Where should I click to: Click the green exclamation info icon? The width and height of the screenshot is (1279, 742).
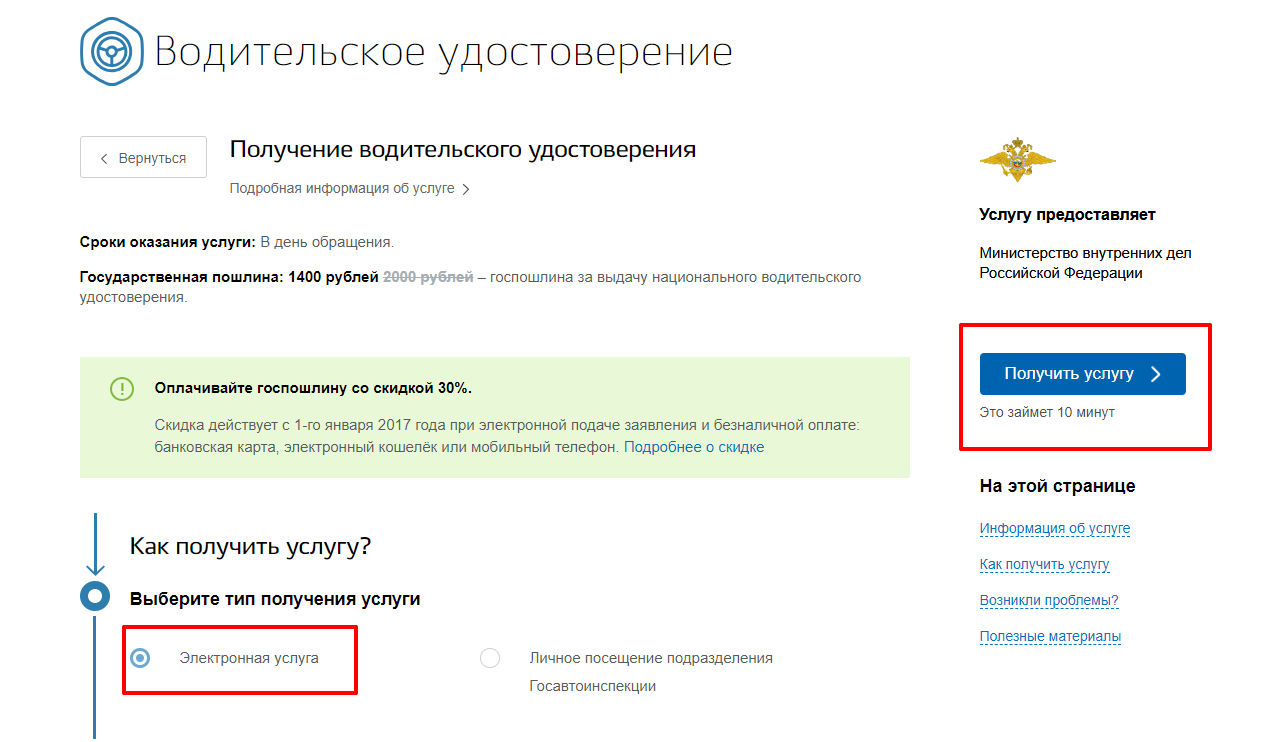coord(122,389)
